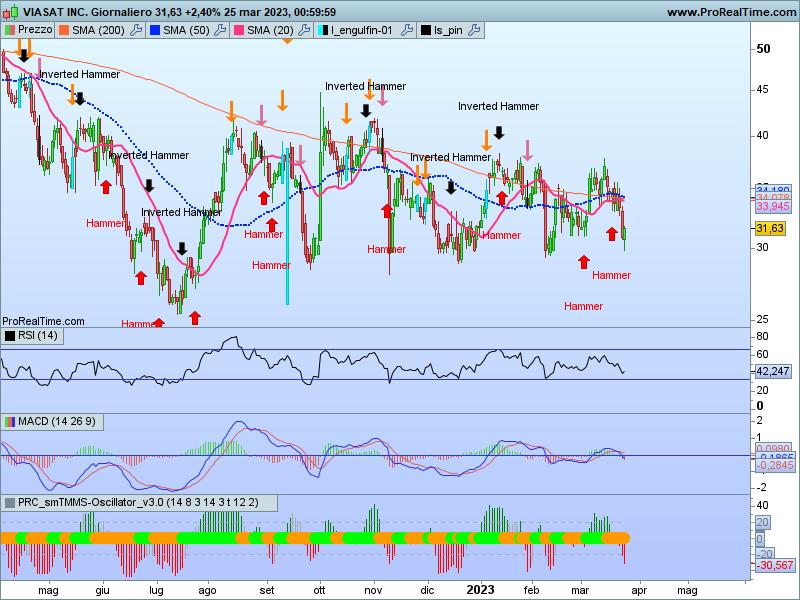Click the 'set' month label on time axis
Screen dimensions: 800x600
tap(266, 590)
